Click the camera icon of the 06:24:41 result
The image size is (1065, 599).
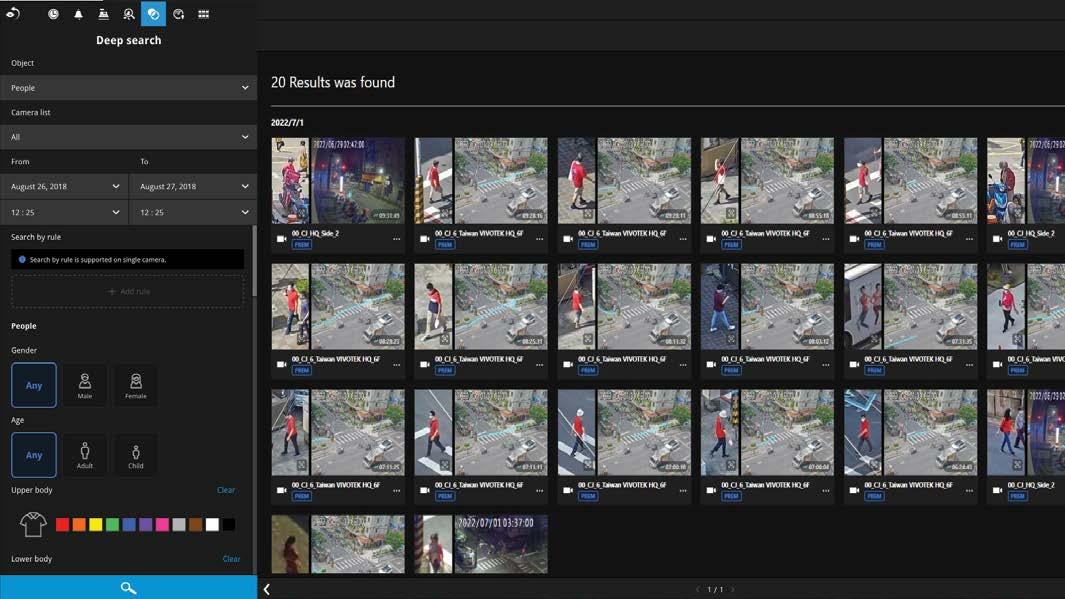[854, 490]
